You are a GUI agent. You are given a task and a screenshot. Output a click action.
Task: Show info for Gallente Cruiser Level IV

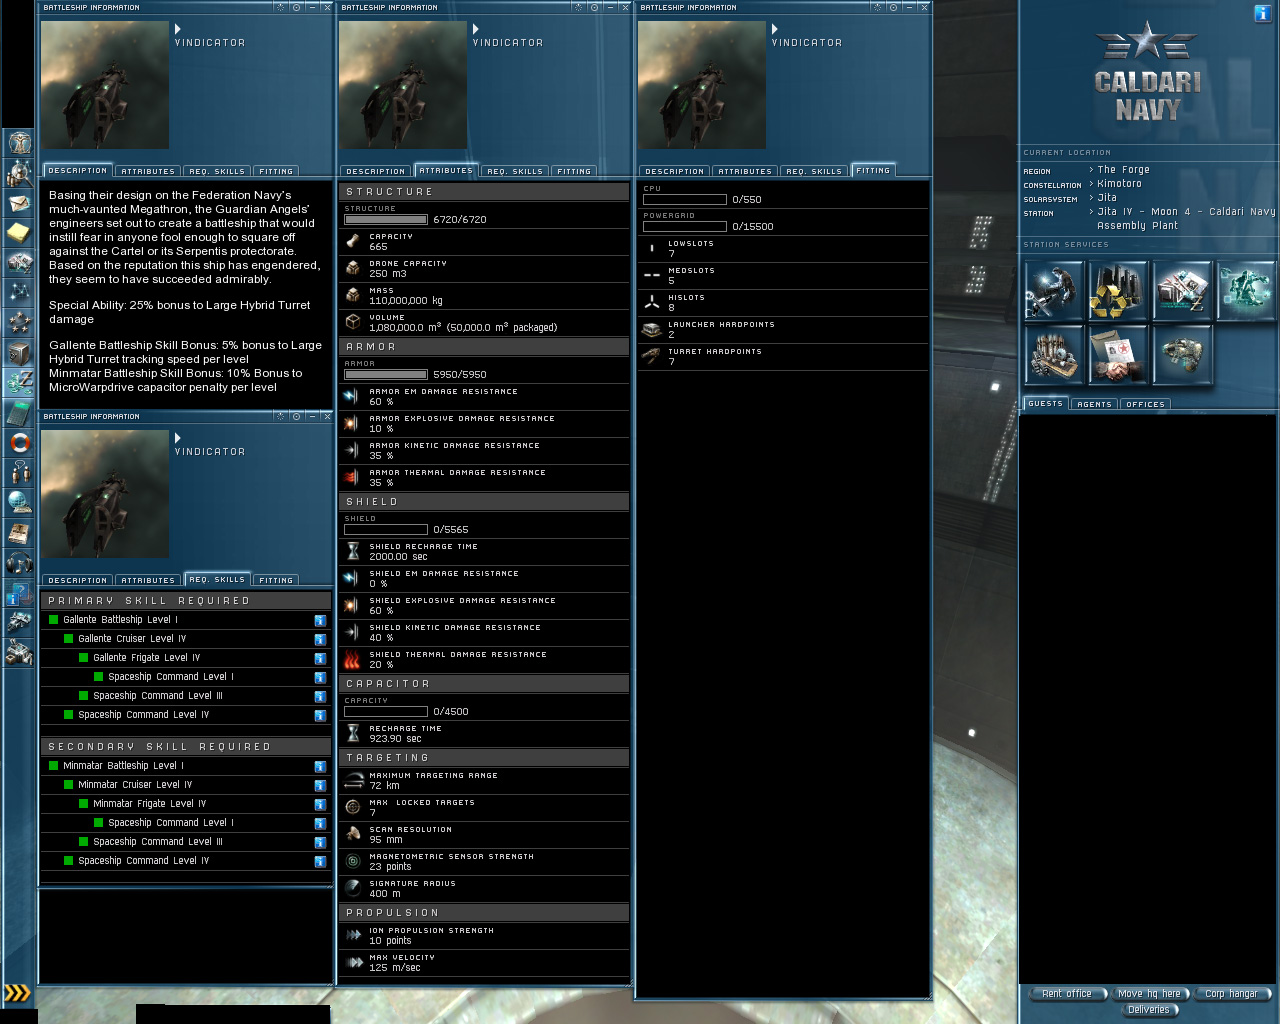(320, 640)
